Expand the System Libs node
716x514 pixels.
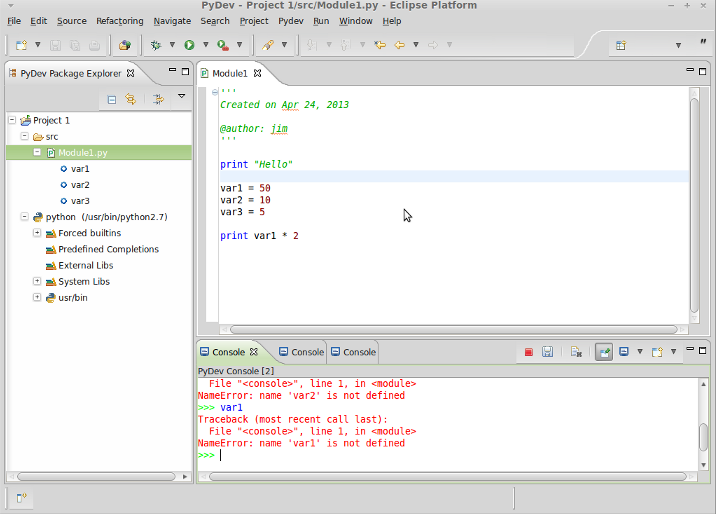point(37,281)
